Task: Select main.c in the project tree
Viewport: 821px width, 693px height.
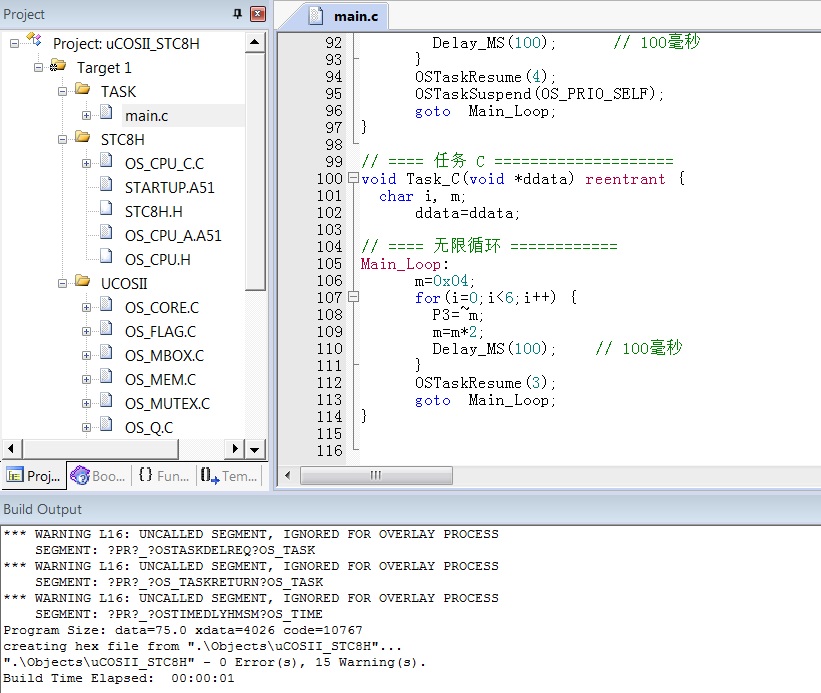Action: [147, 116]
